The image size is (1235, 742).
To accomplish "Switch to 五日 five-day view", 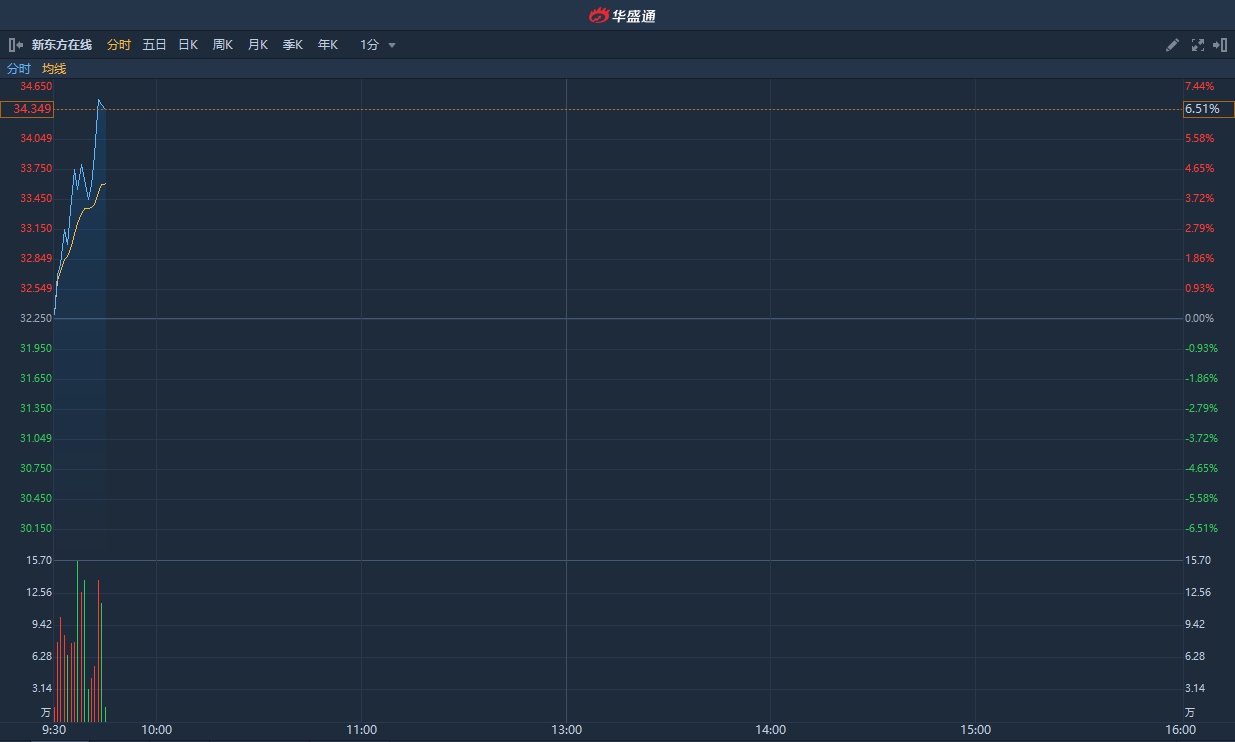I will point(154,45).
